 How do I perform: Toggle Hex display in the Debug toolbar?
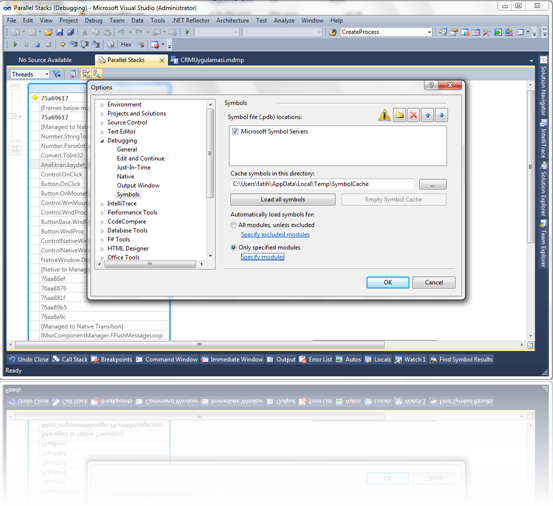coord(126,44)
